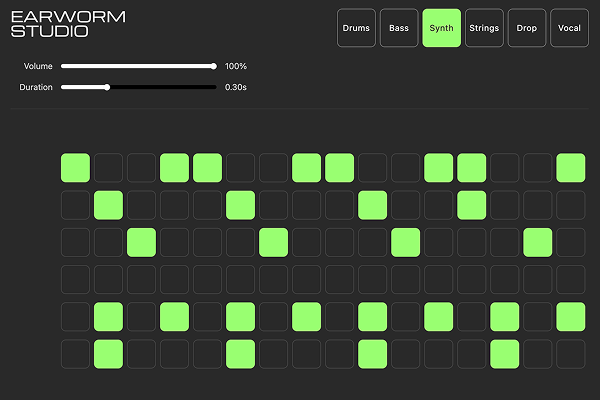Click the Duration slider handle

(x=107, y=87)
